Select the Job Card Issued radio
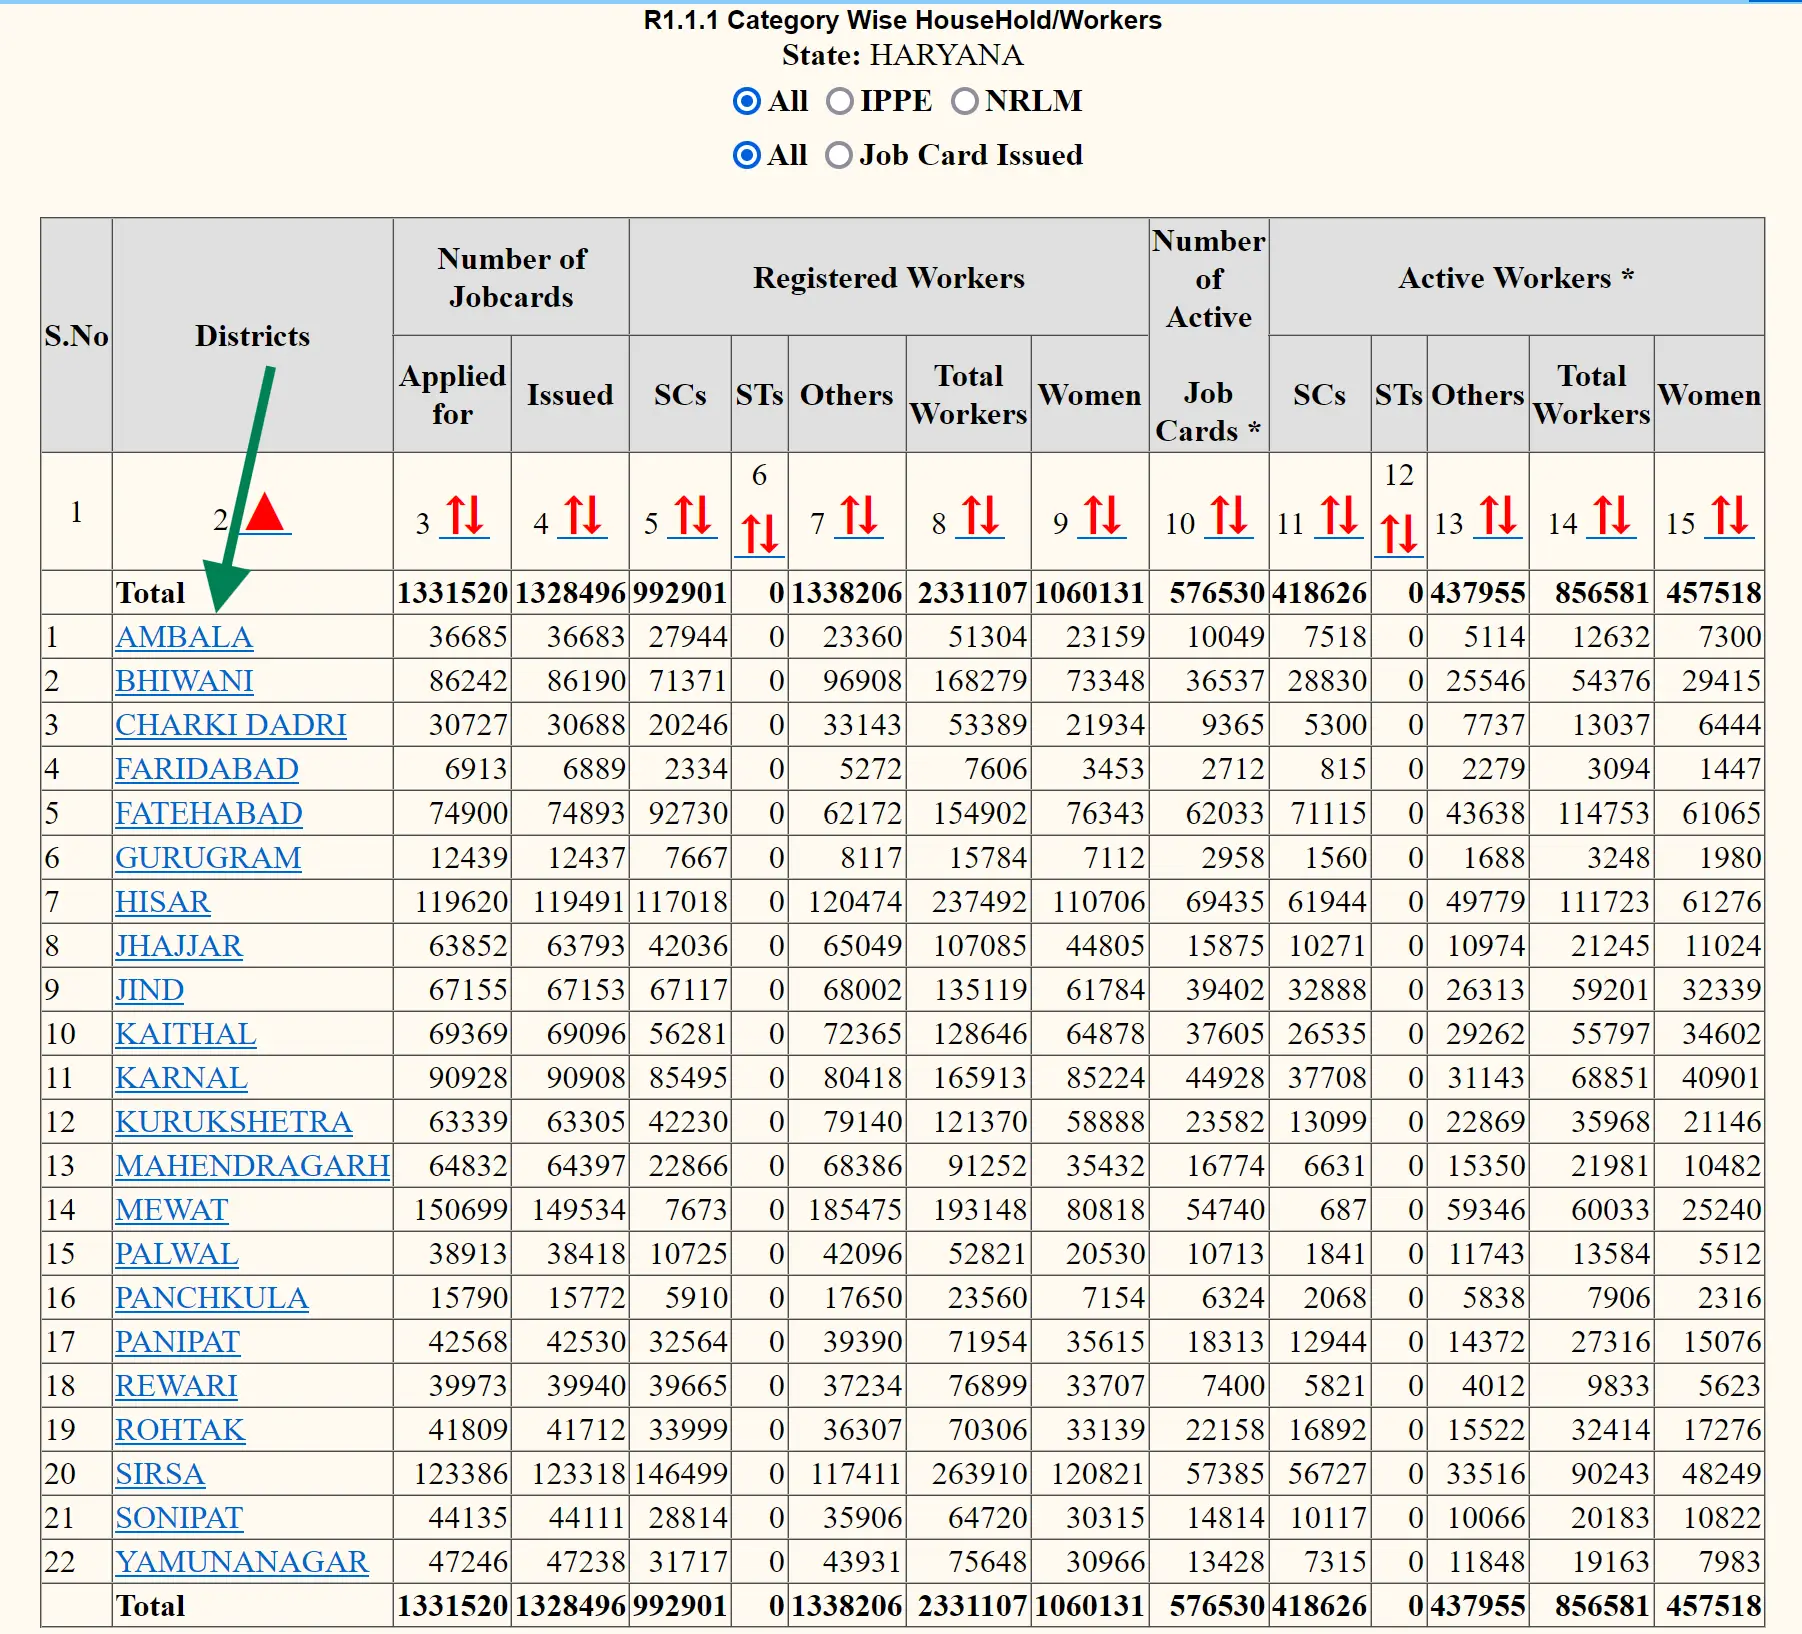This screenshot has height=1634, width=1802. pyautogui.click(x=839, y=155)
